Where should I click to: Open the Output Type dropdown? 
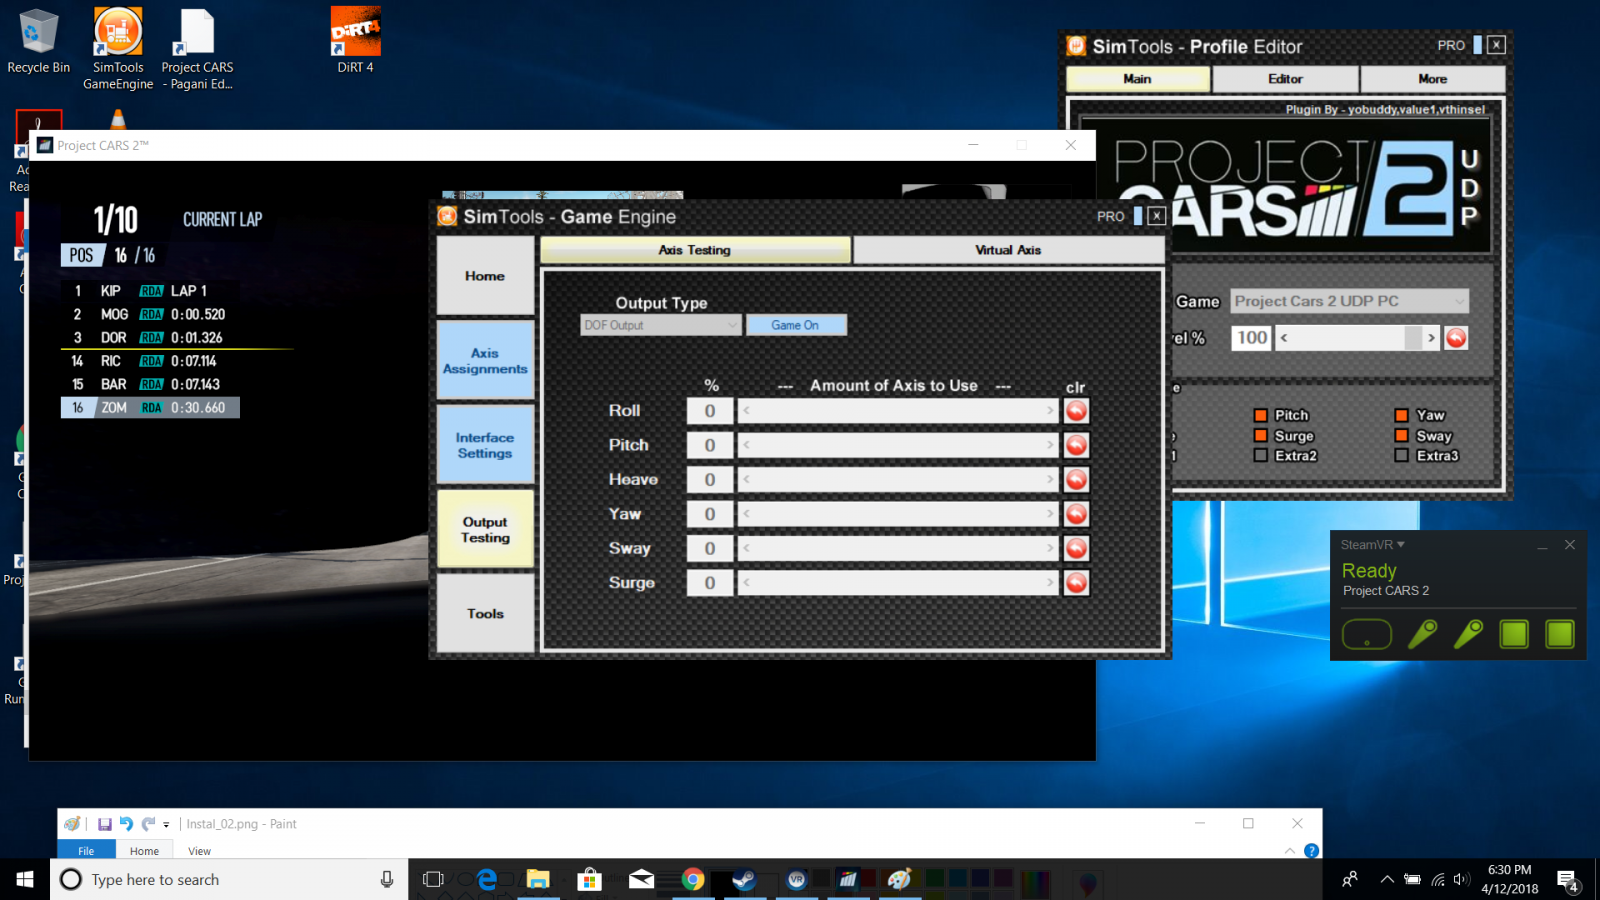tap(660, 325)
